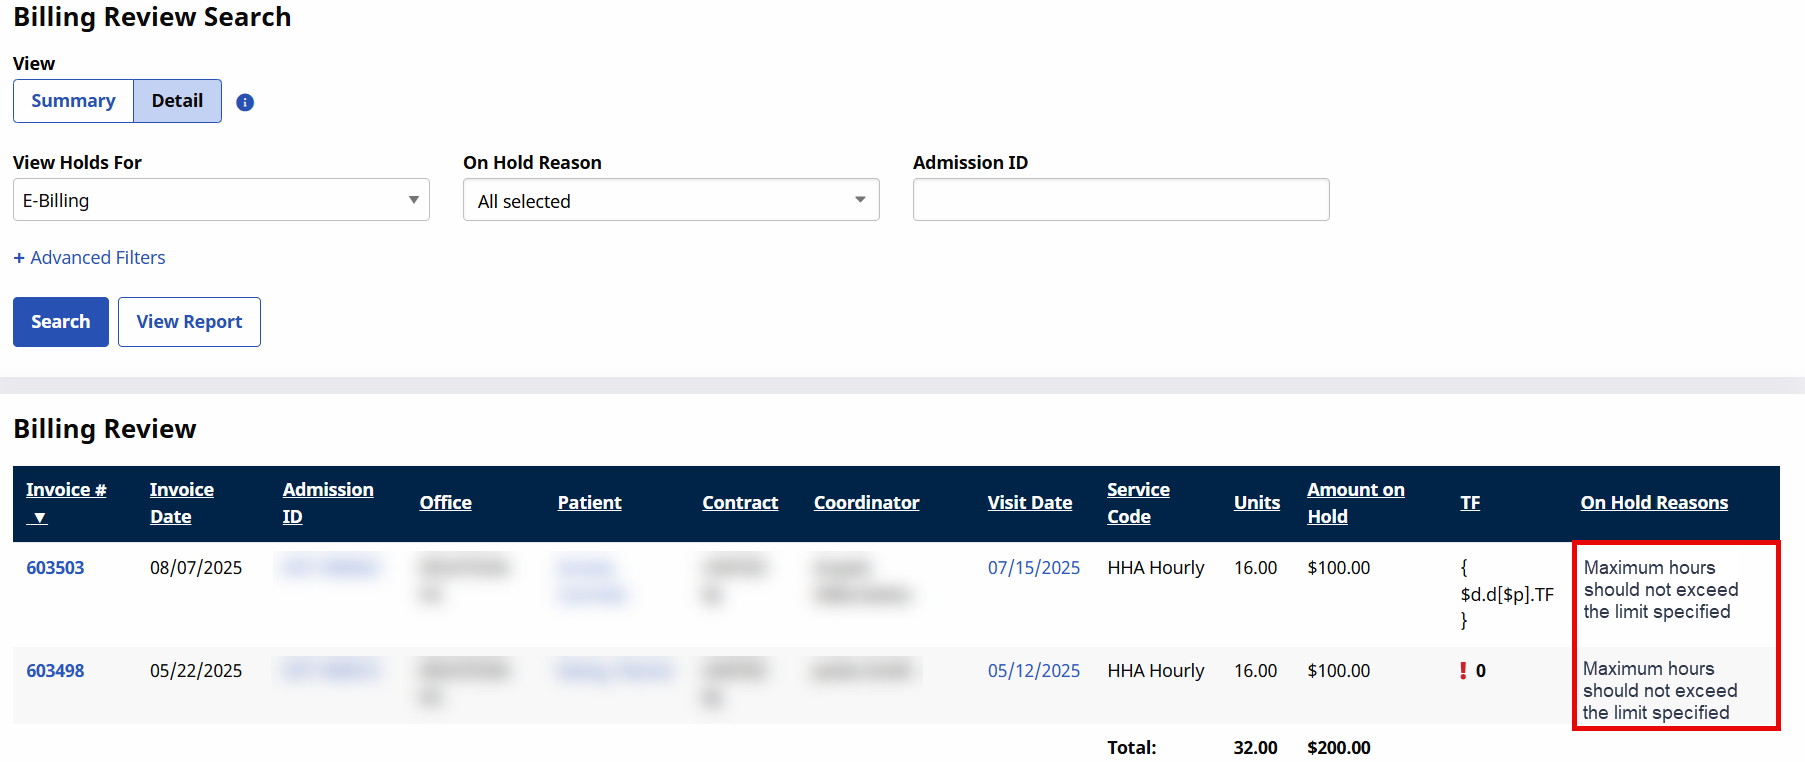Viewport: 1805px width, 762px height.
Task: Sort table by Patient column
Action: [x=589, y=503]
